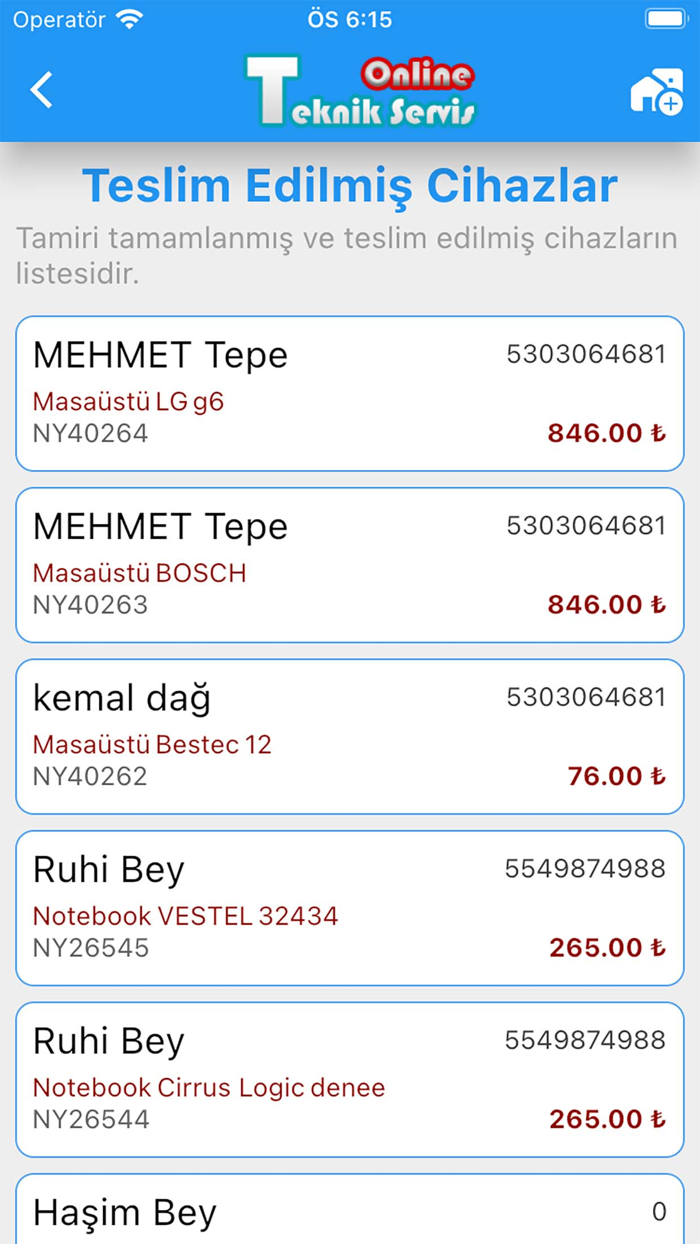Screen dimensions: 700x1244
Task: Select the 846.00 ₺ price on second card
Action: pos(609,604)
